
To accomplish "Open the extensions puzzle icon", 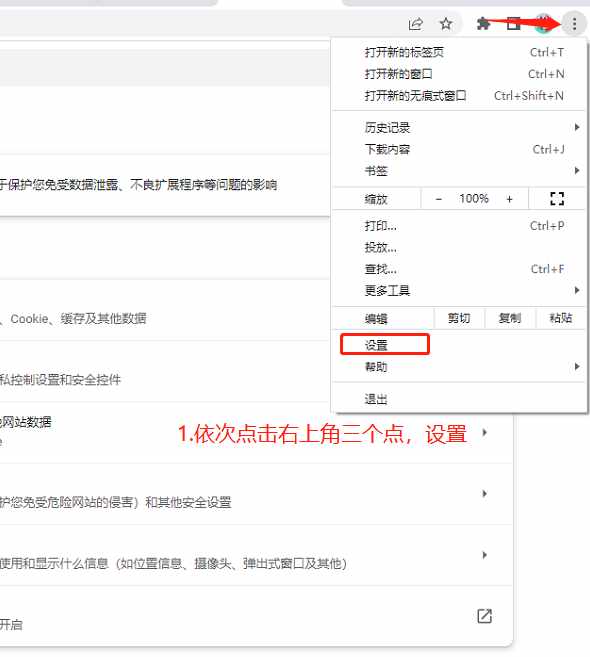I will 484,24.
